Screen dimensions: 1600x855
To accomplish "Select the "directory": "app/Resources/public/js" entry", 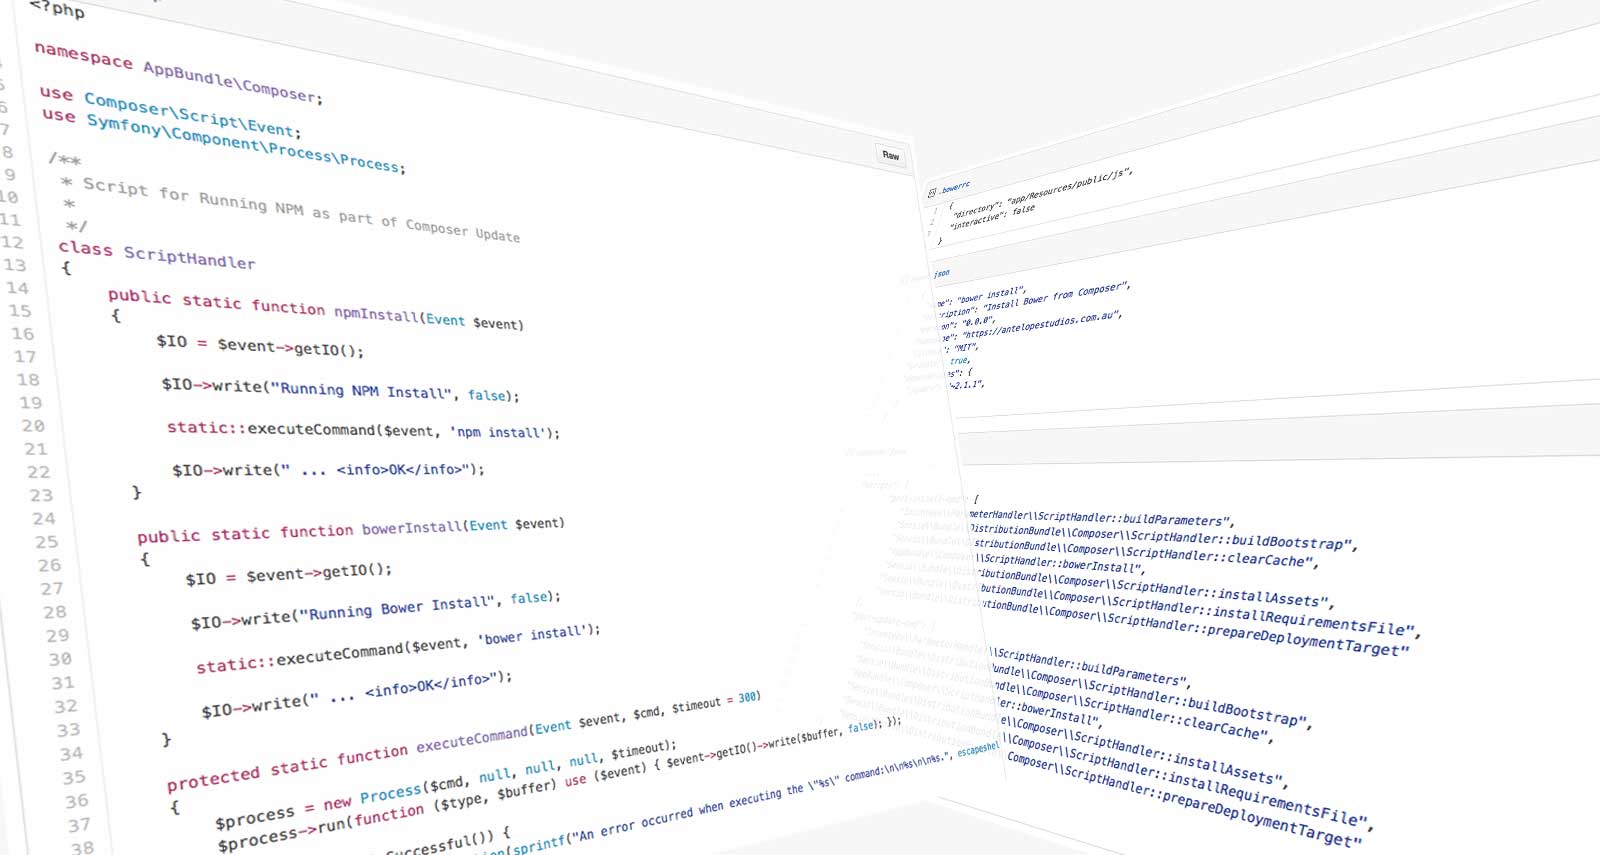I will [1041, 193].
